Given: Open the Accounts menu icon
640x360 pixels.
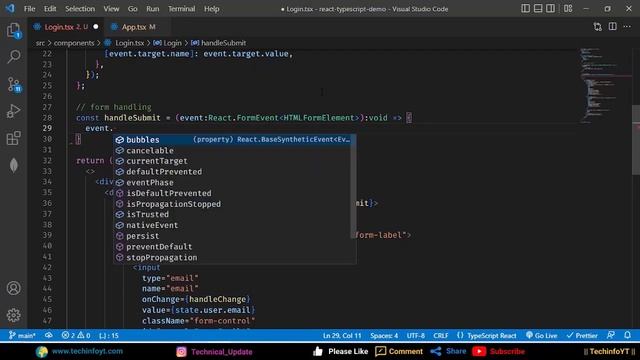Looking at the screenshot, I should click(13, 288).
